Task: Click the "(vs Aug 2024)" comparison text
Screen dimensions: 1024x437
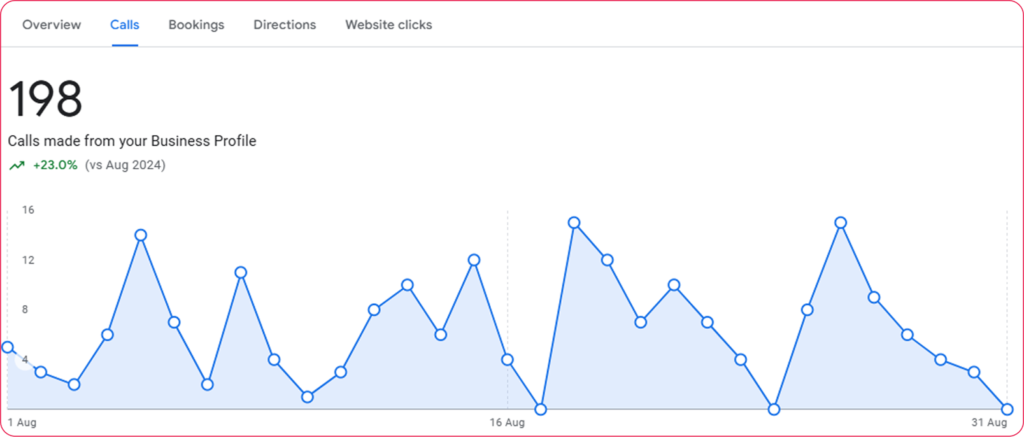Action: [x=125, y=165]
